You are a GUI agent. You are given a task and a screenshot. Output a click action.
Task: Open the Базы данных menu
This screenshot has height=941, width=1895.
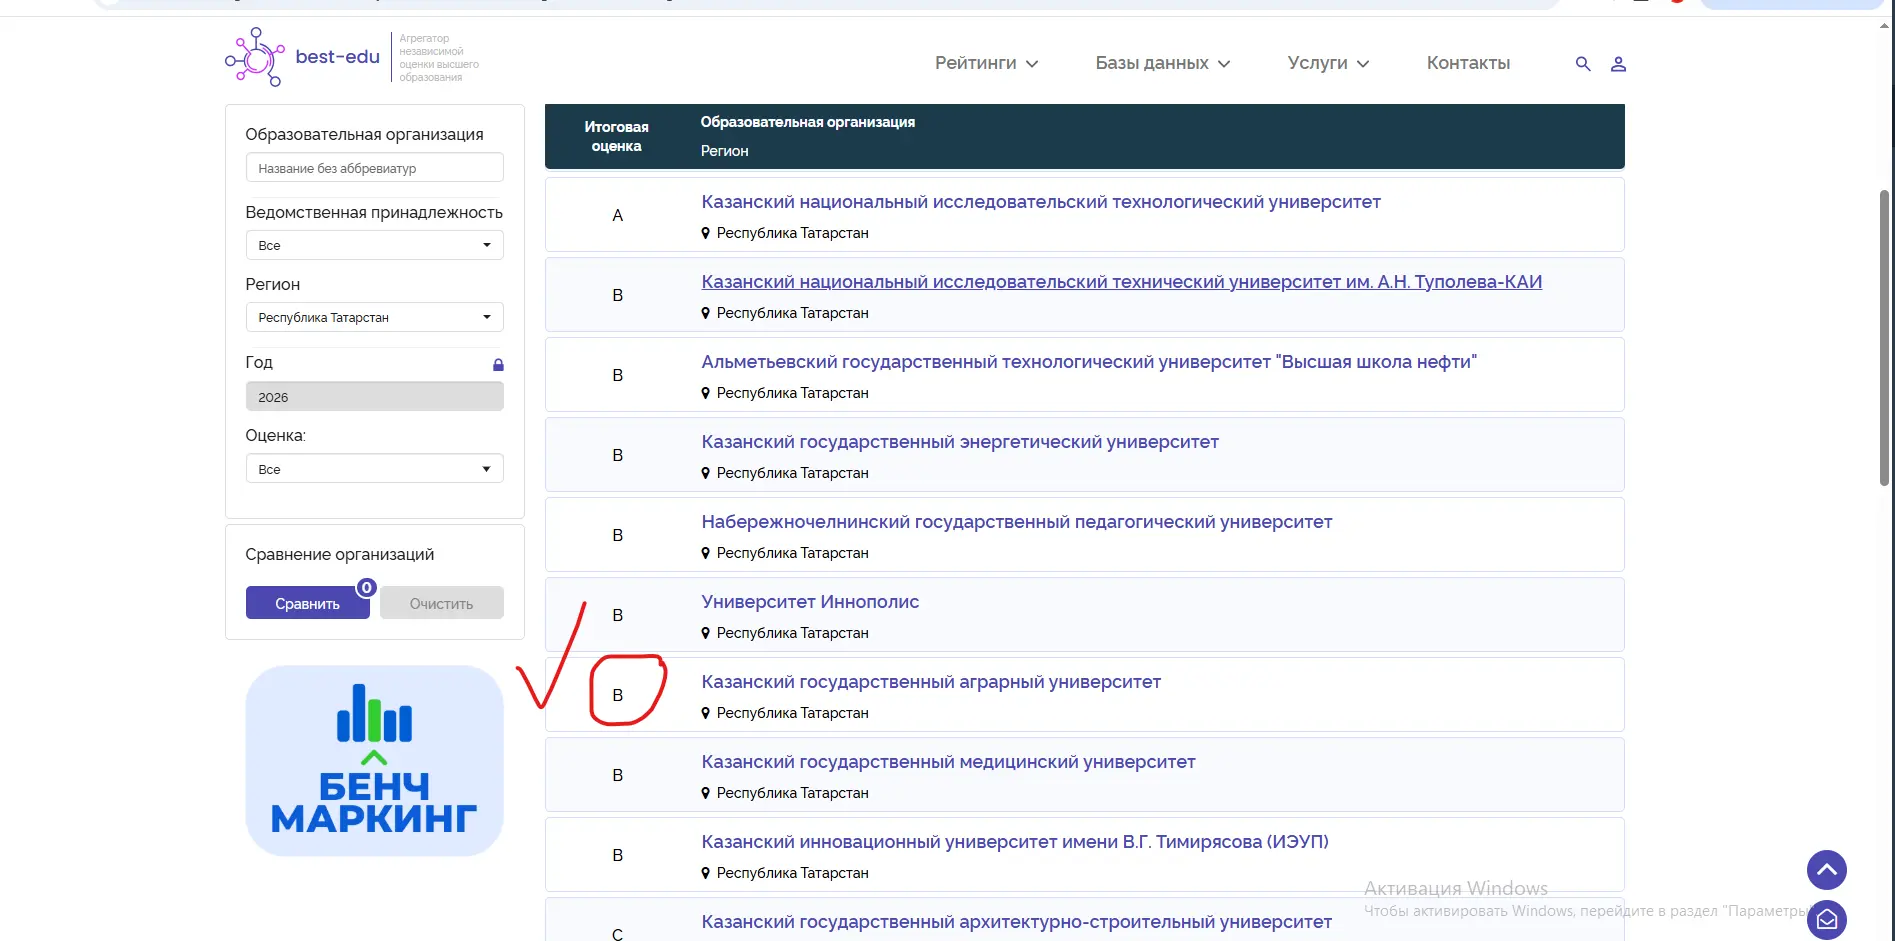(x=1162, y=63)
